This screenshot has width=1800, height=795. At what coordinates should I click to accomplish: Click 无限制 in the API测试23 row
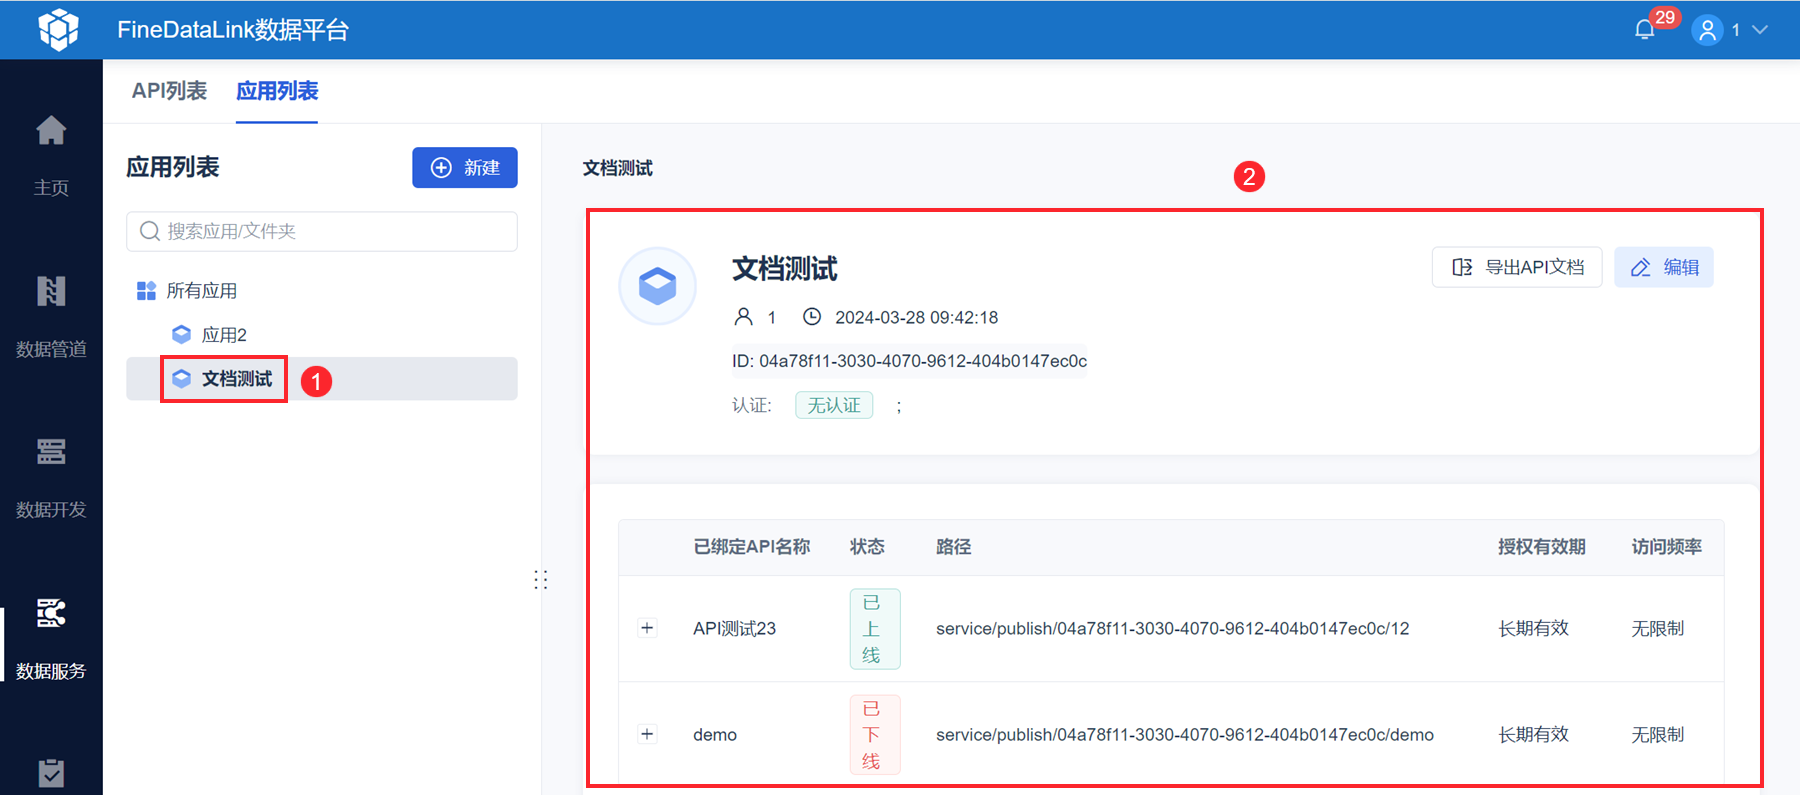tap(1658, 629)
